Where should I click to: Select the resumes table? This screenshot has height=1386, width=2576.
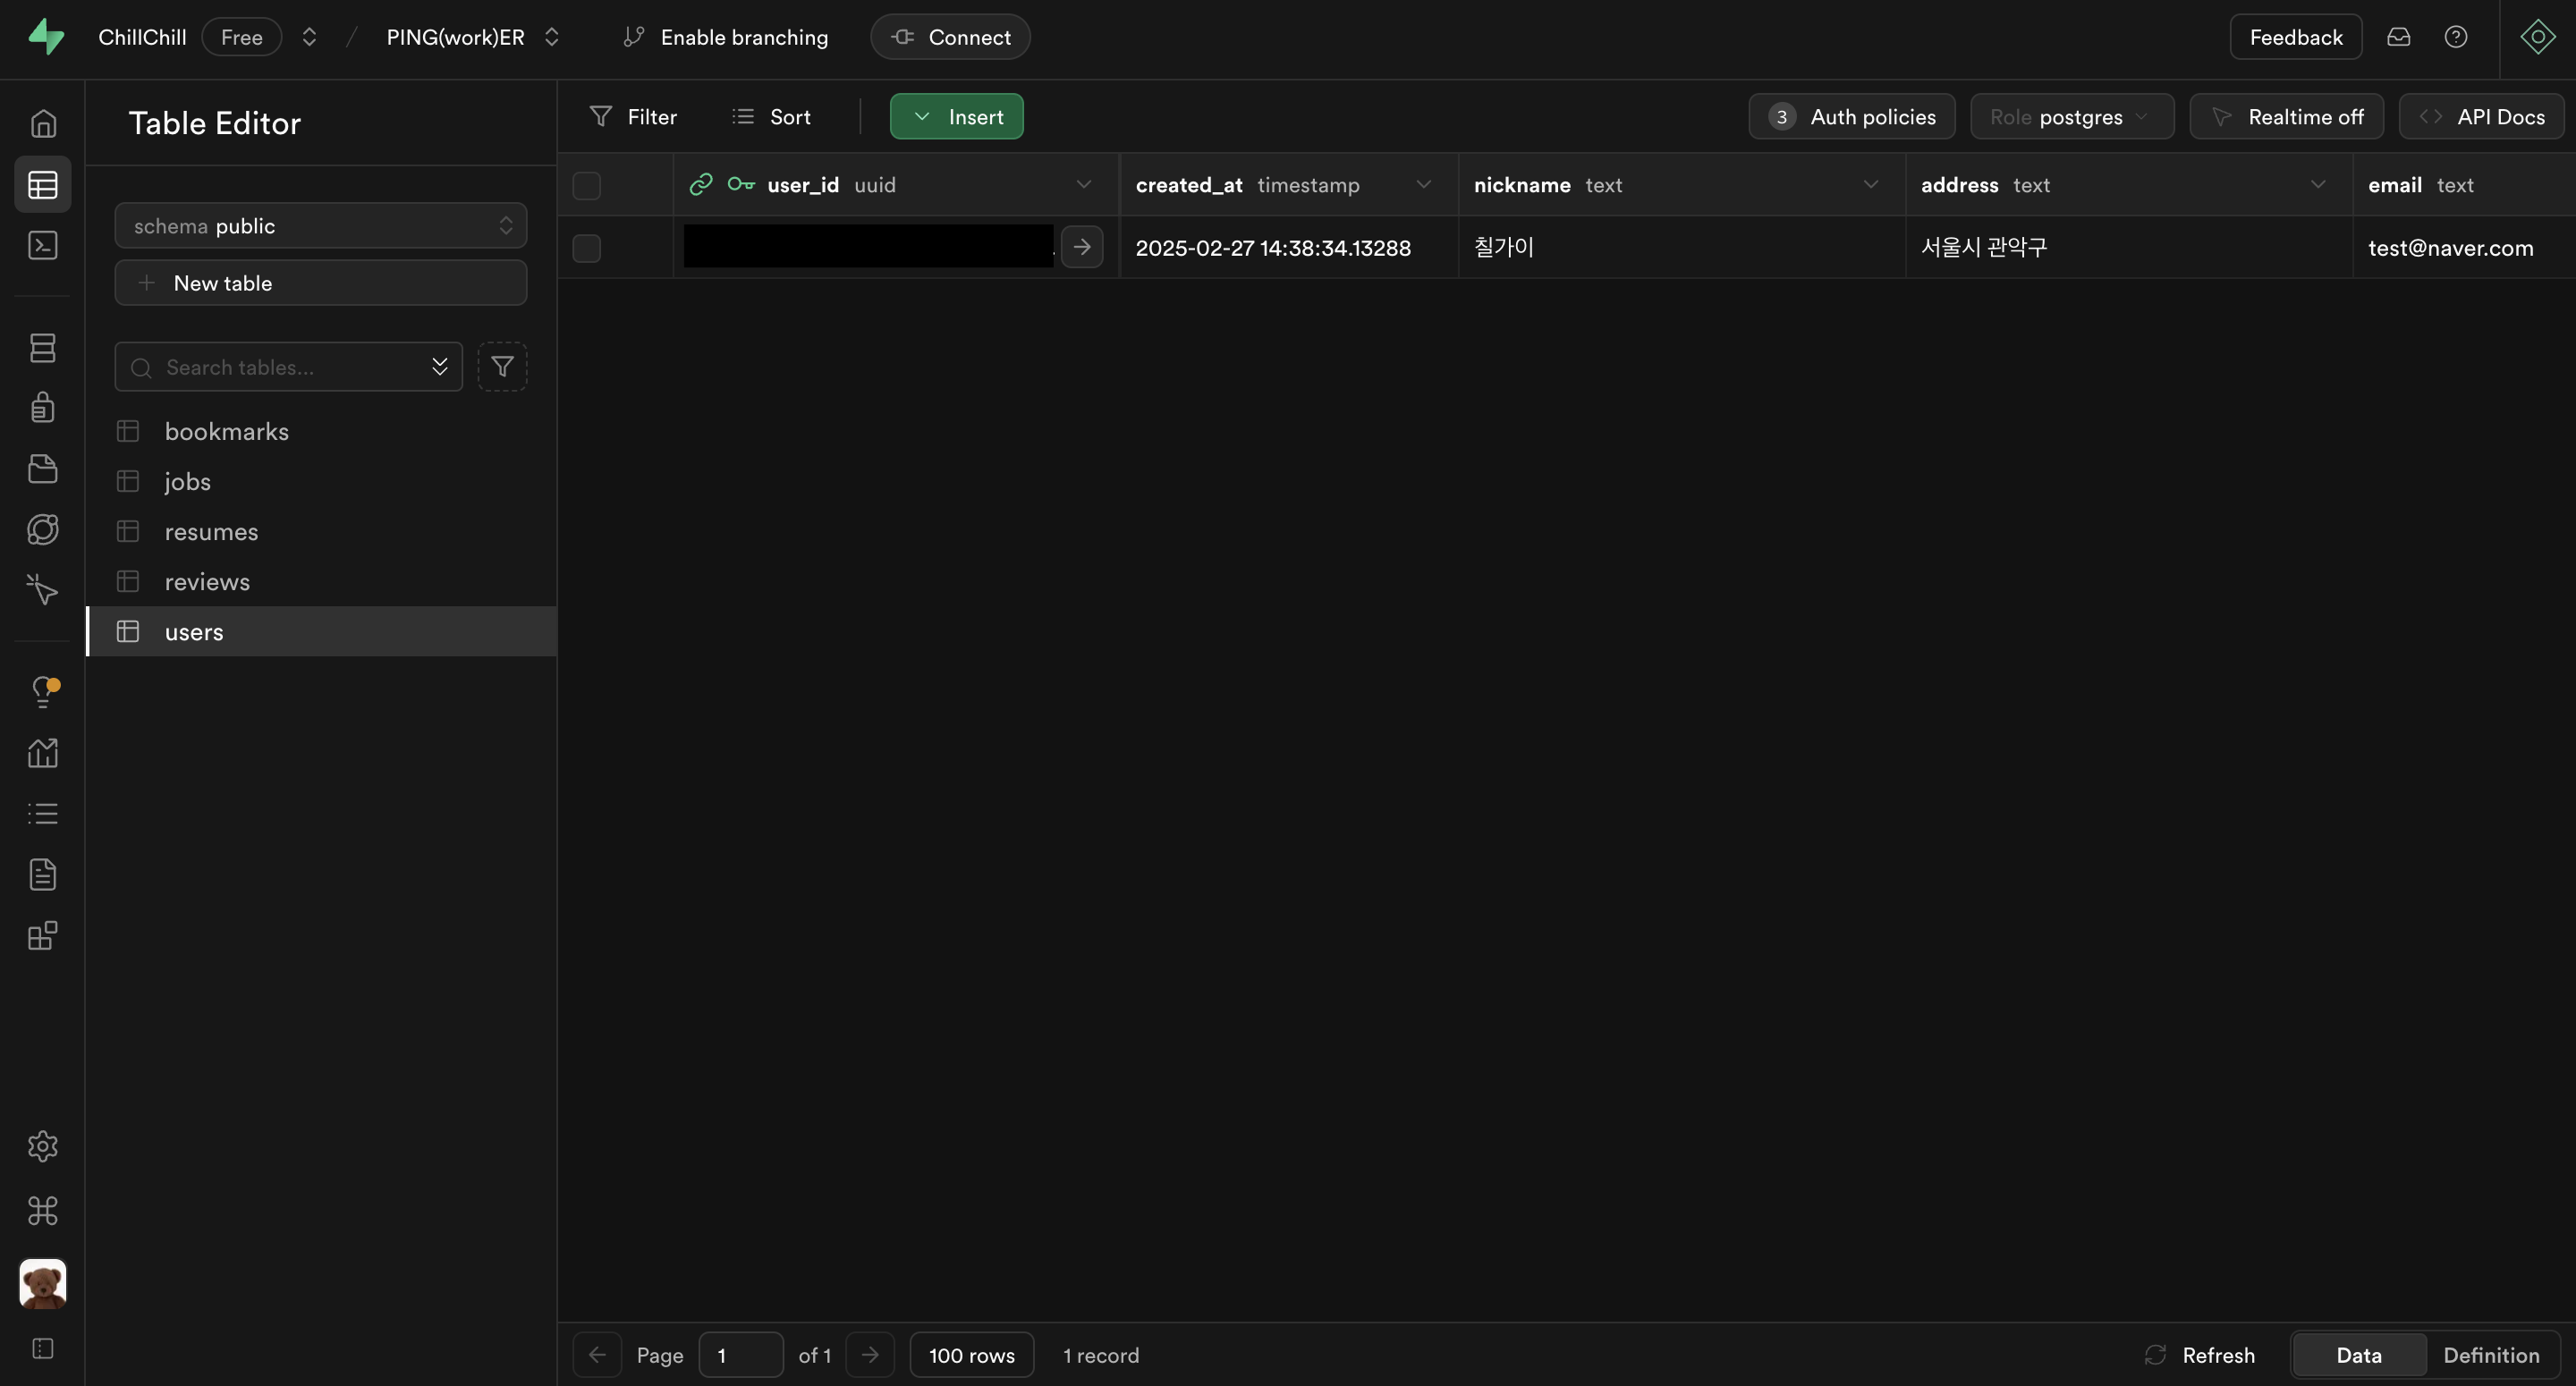[x=211, y=532]
